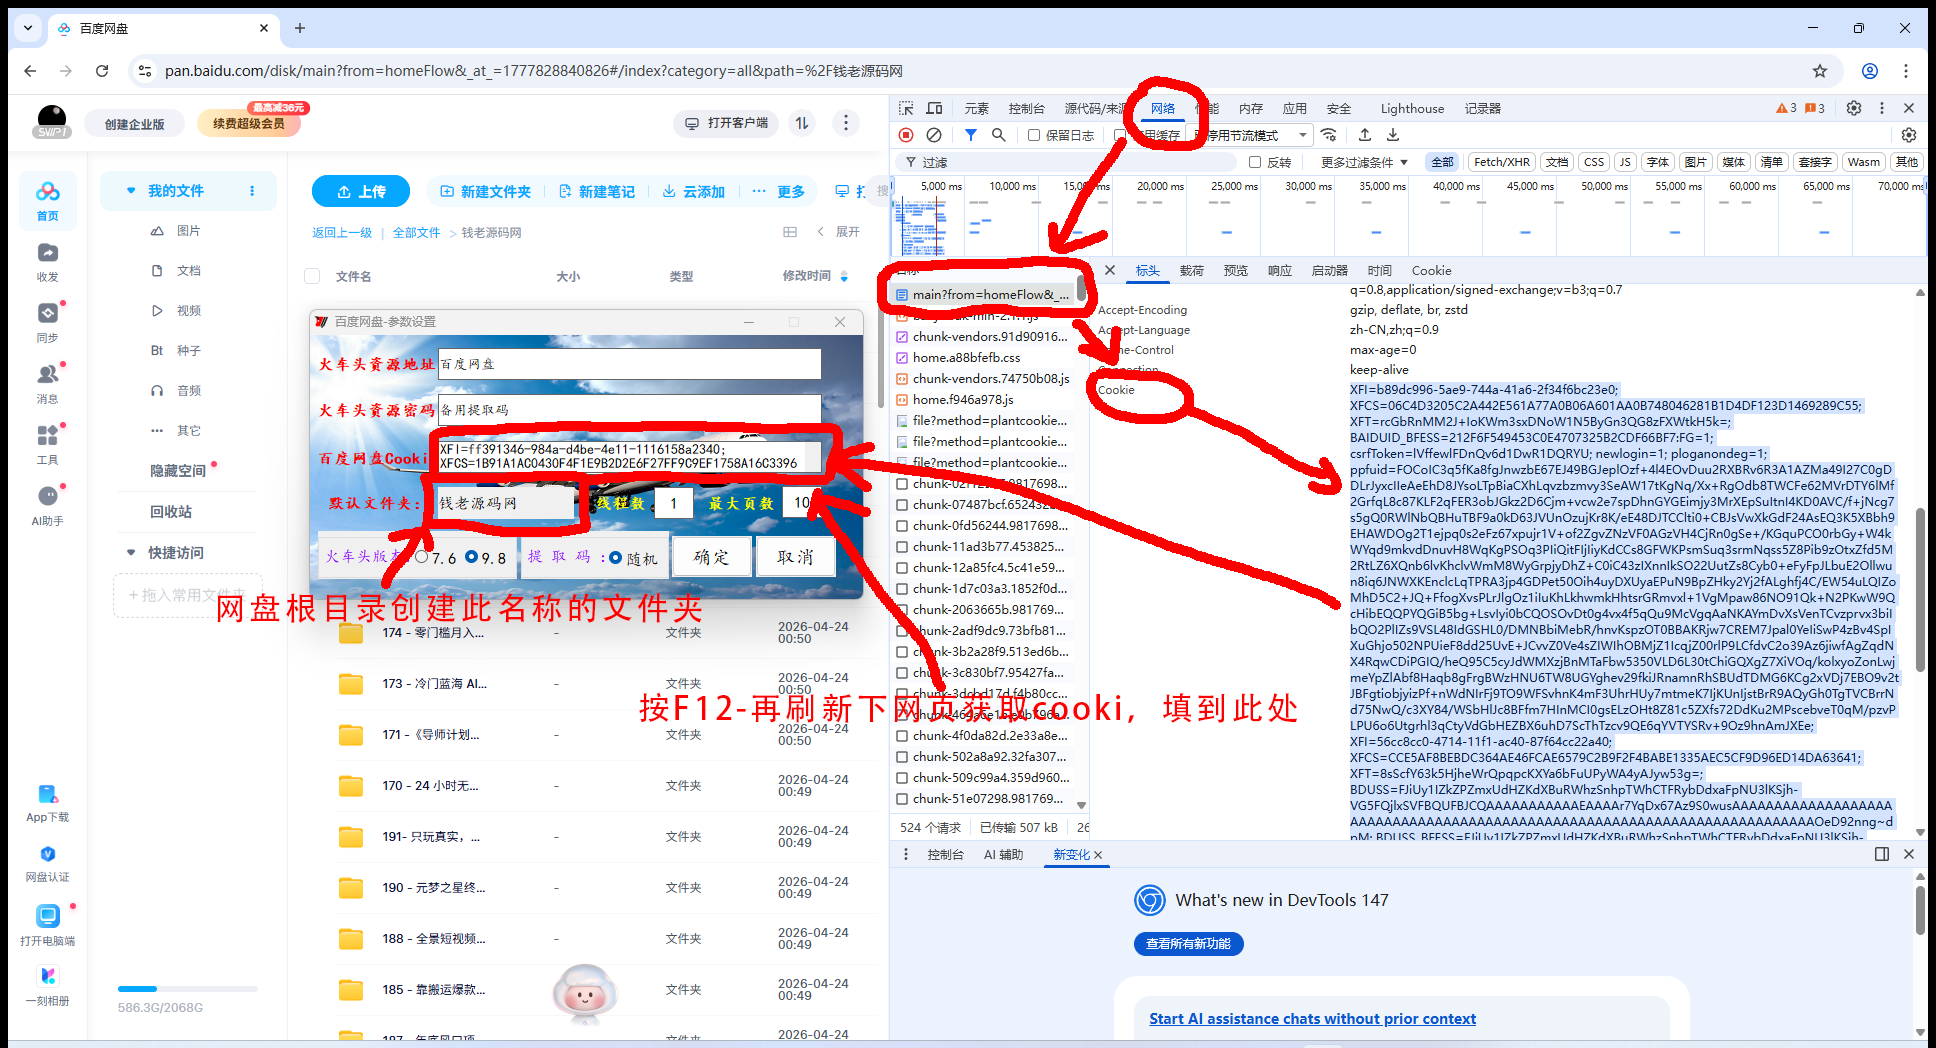Open the request 载荷 tab
1936x1048 pixels.
[1192, 271]
